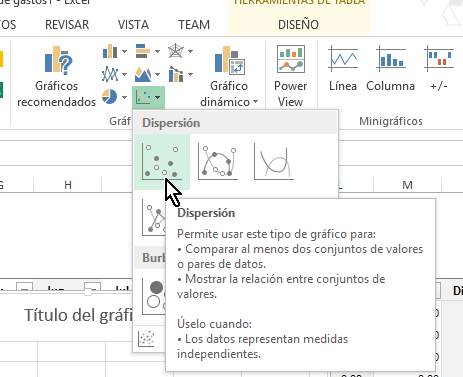Switch to the DISEÑO tab
The image size is (463, 377).
[299, 25]
